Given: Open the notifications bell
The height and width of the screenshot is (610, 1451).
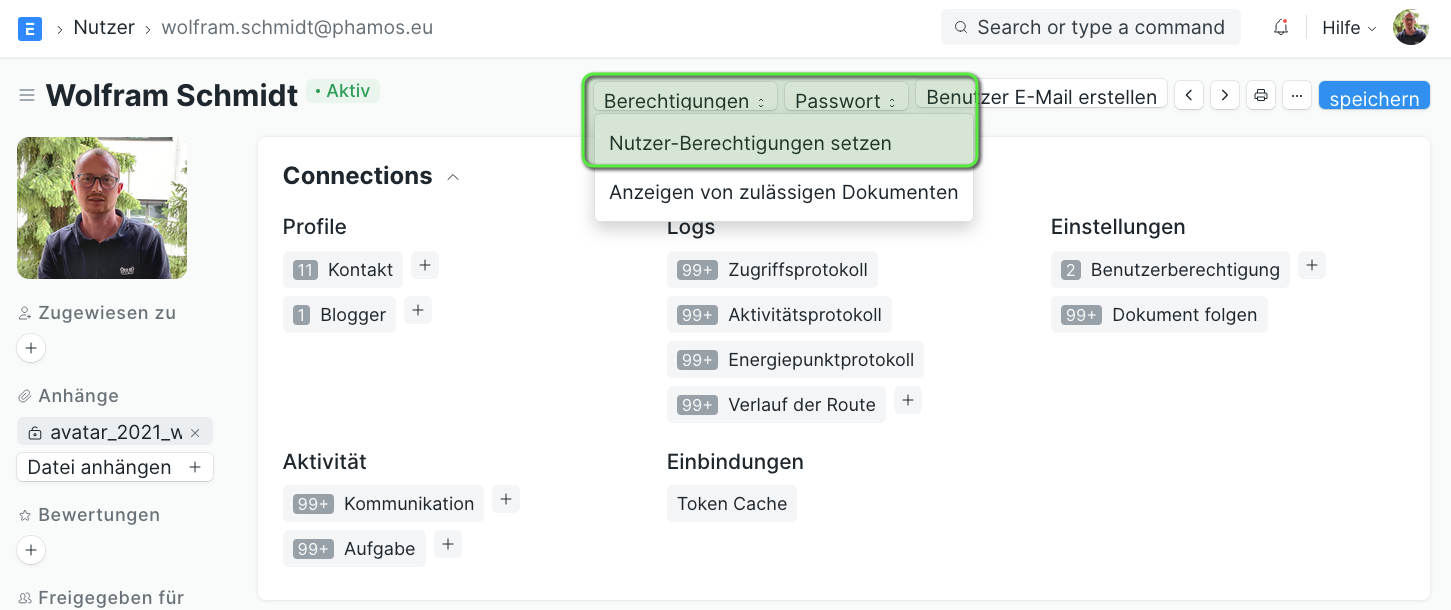Looking at the screenshot, I should [1281, 28].
